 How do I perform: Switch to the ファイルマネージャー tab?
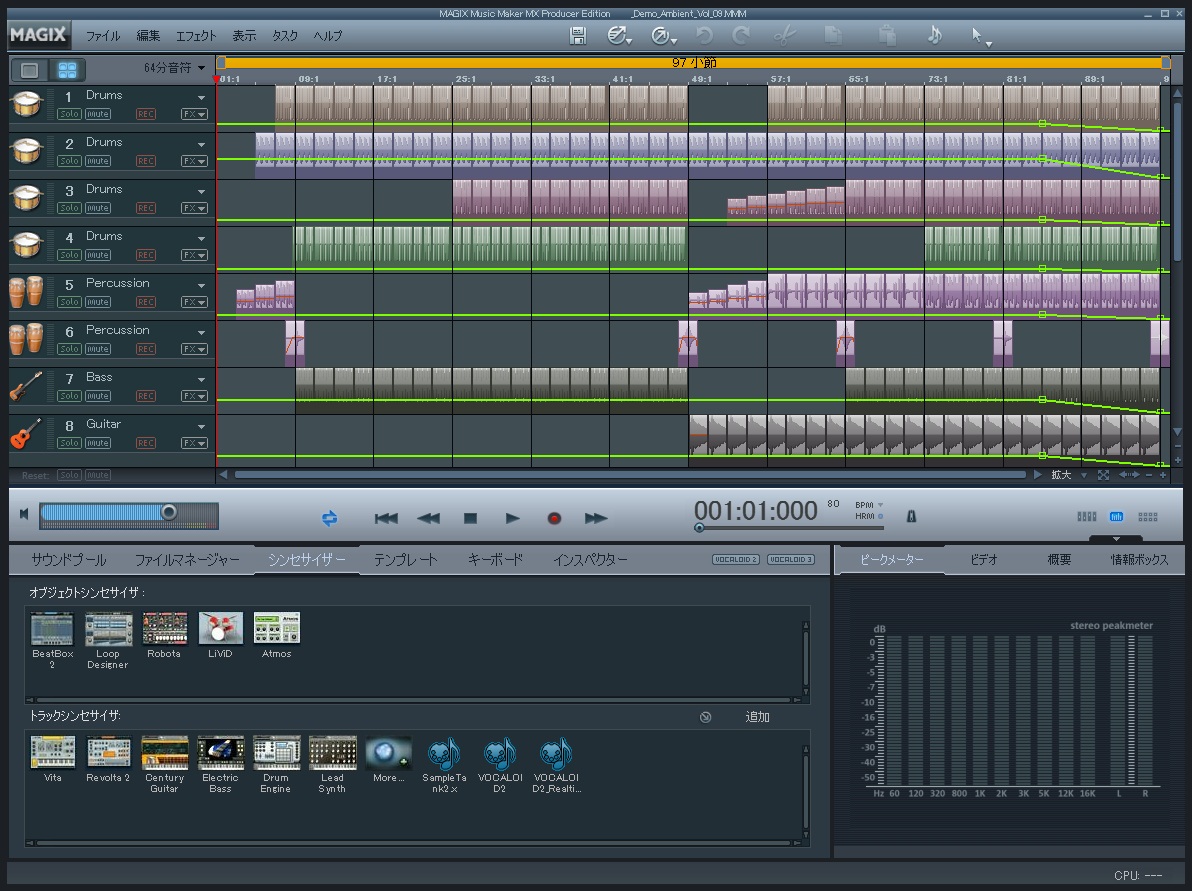[187, 560]
